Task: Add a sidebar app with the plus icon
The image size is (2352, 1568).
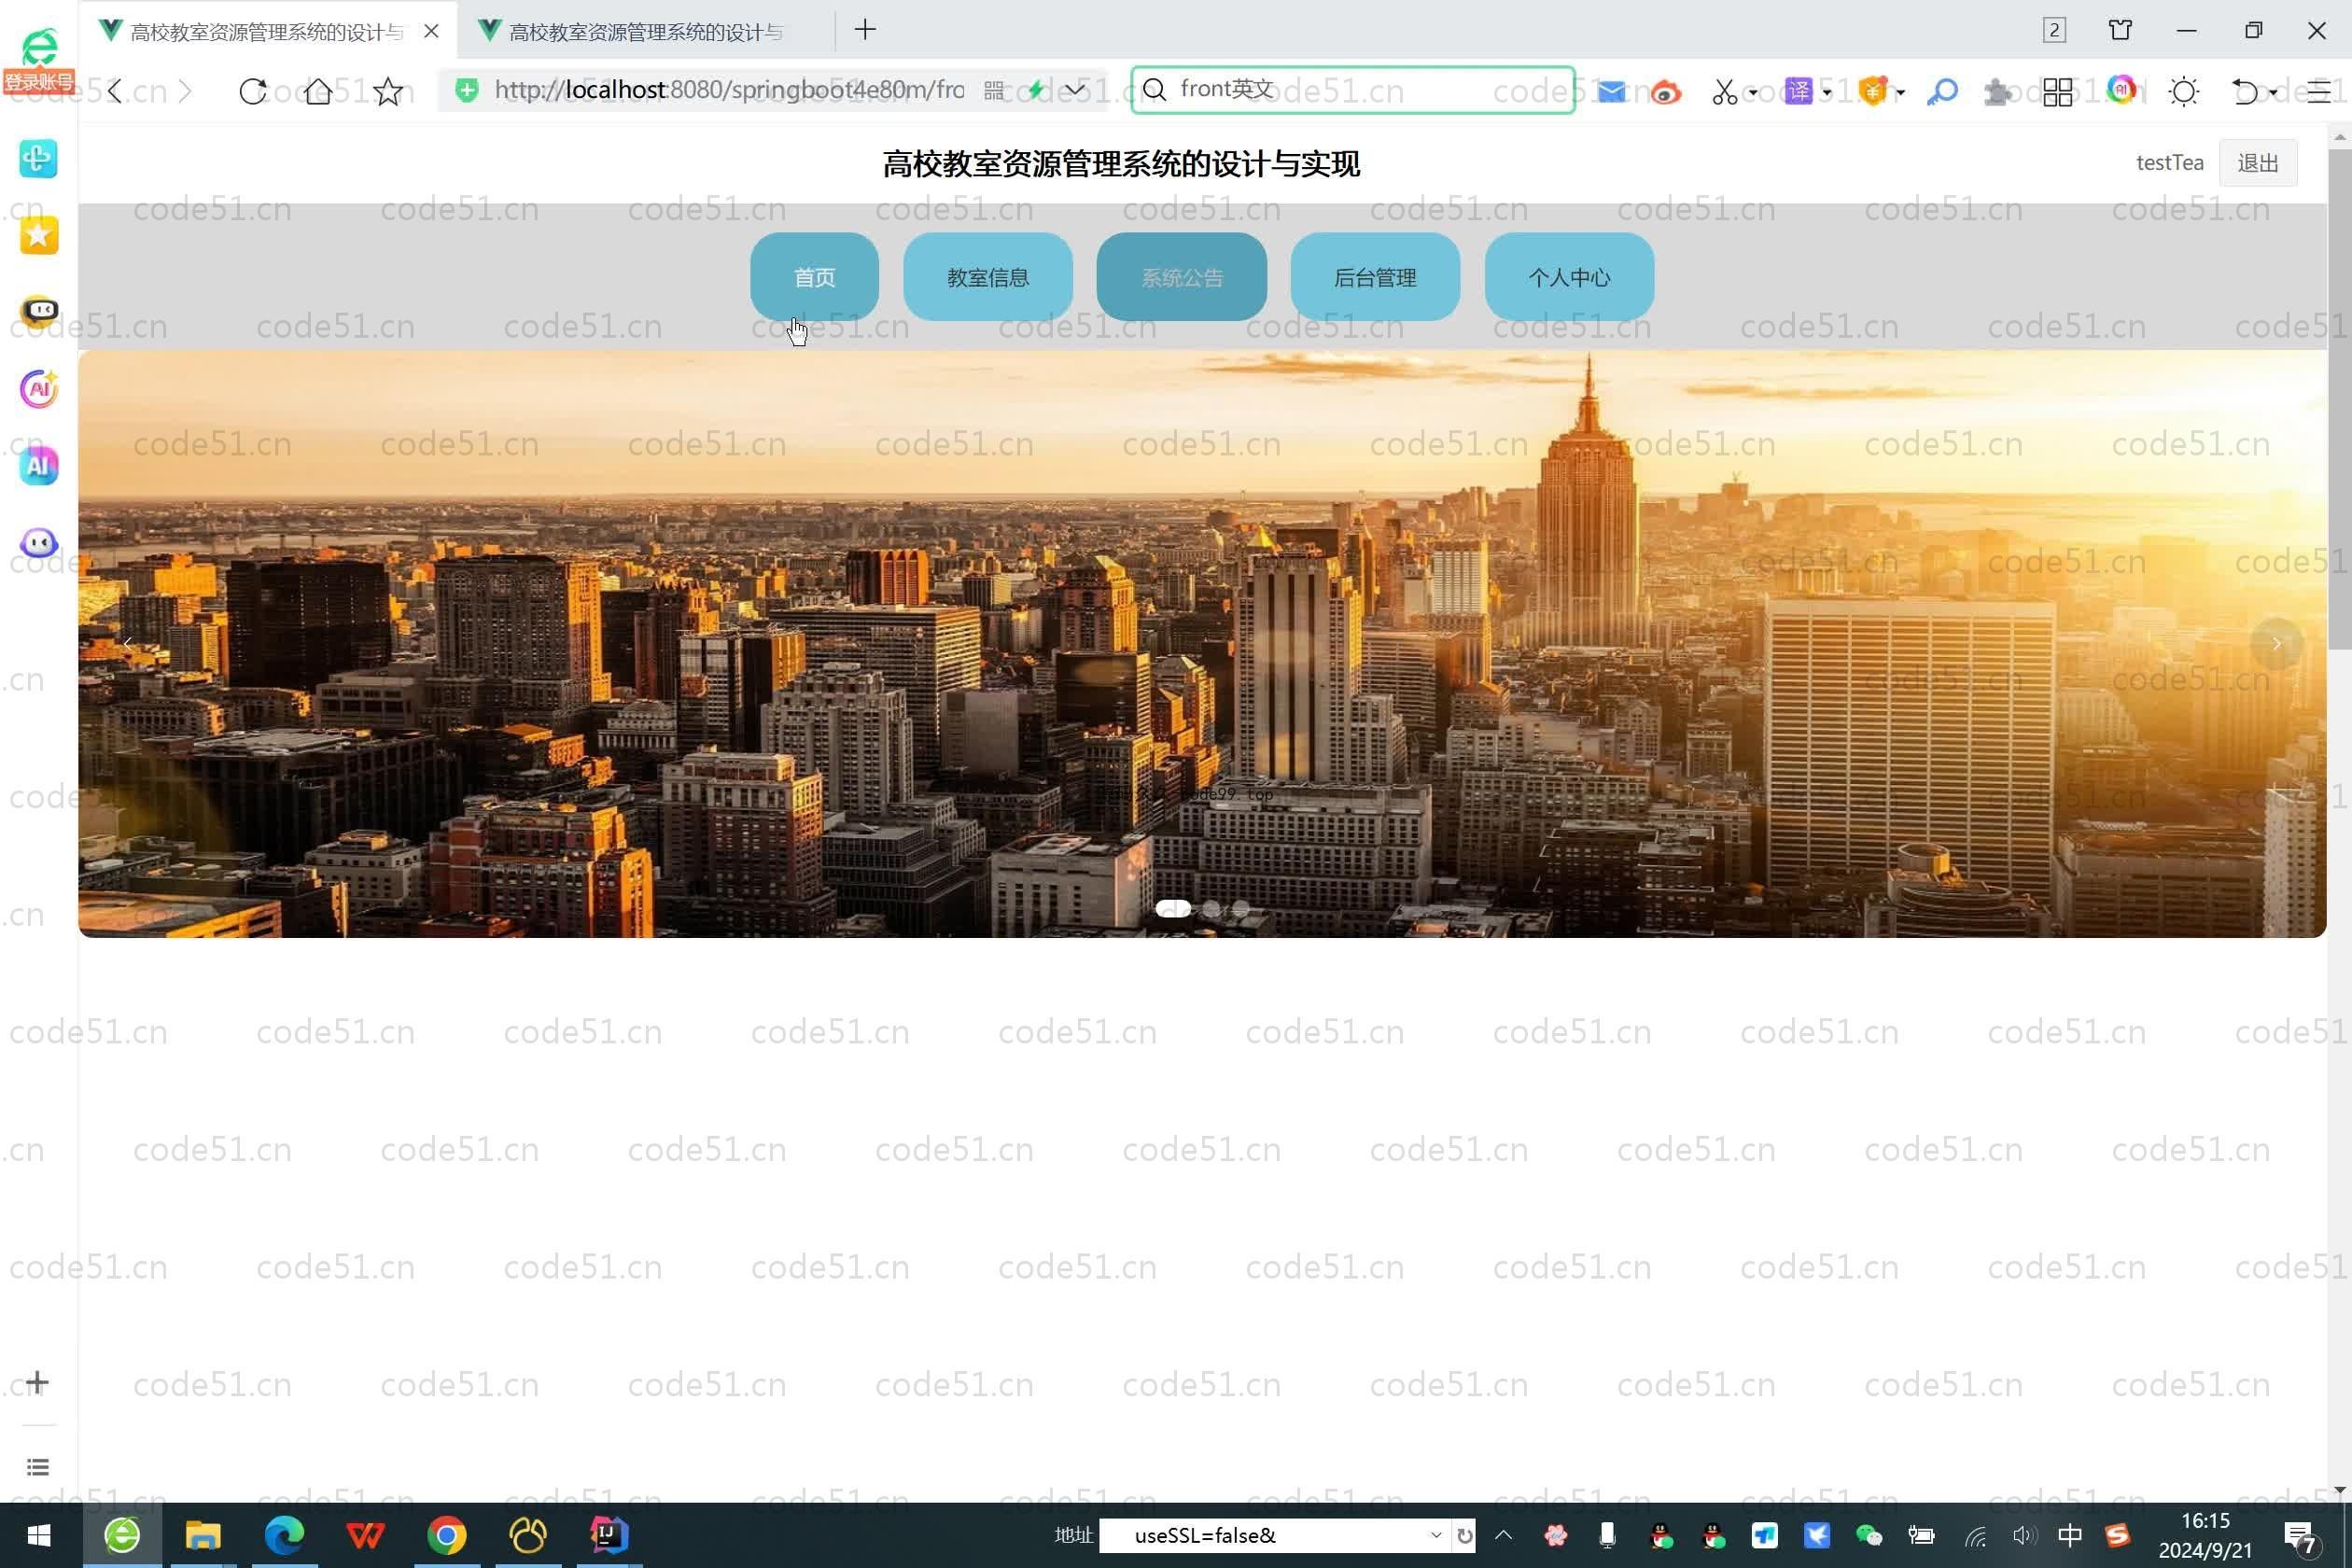Action: (37, 1382)
